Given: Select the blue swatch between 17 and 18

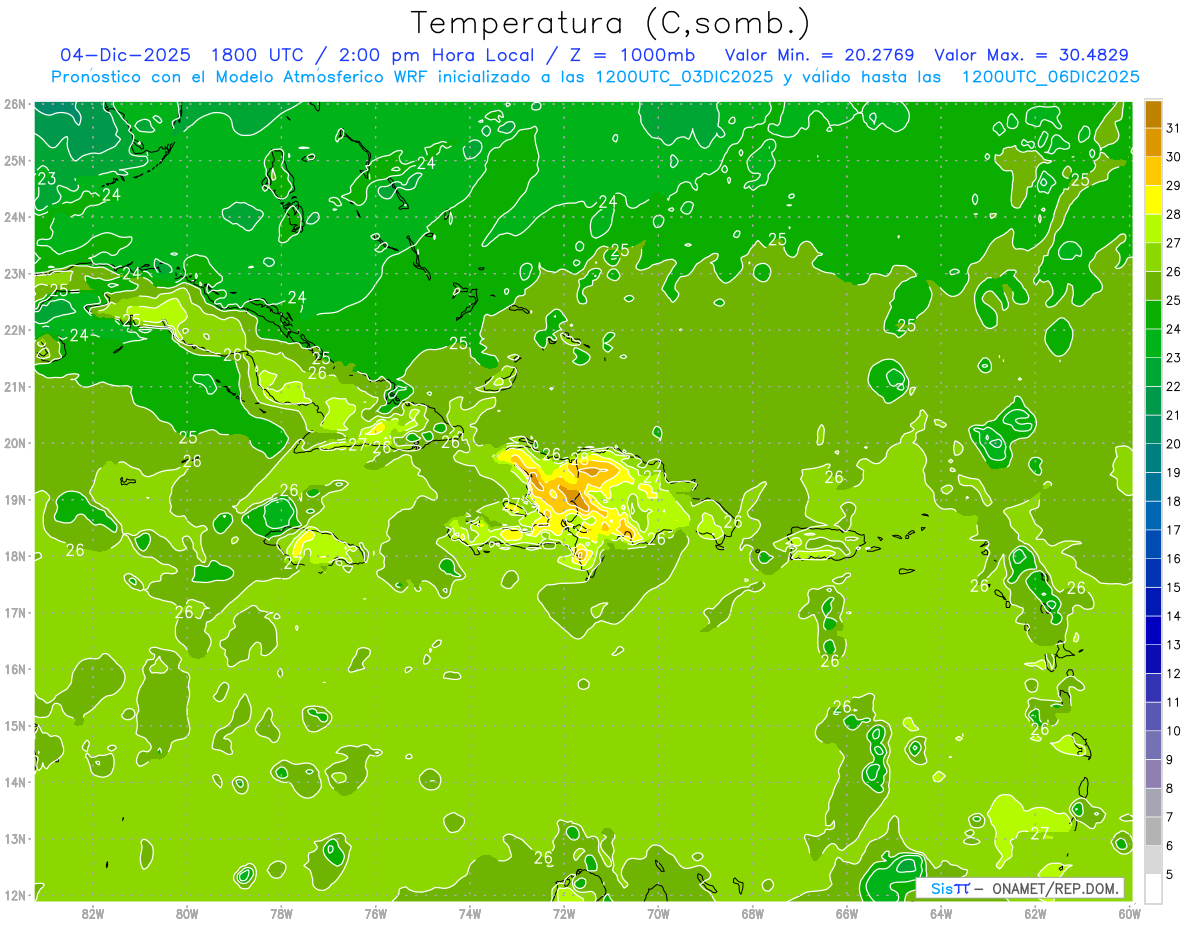Looking at the screenshot, I should (x=1153, y=515).
